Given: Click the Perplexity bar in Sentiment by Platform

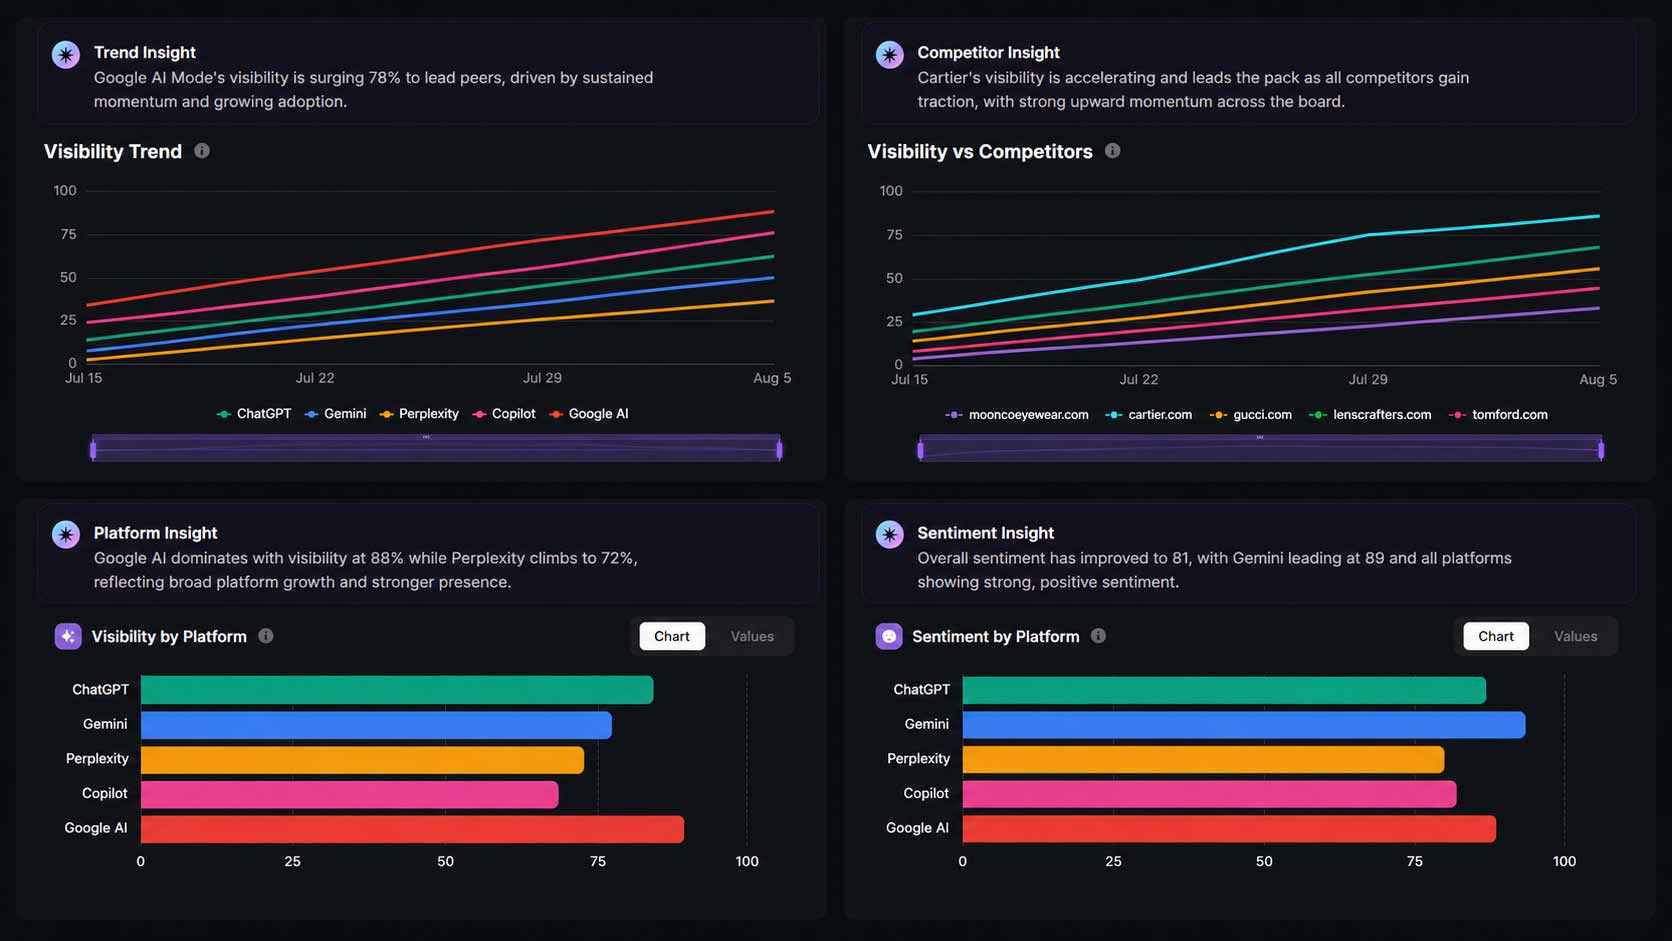Looking at the screenshot, I should (1204, 760).
